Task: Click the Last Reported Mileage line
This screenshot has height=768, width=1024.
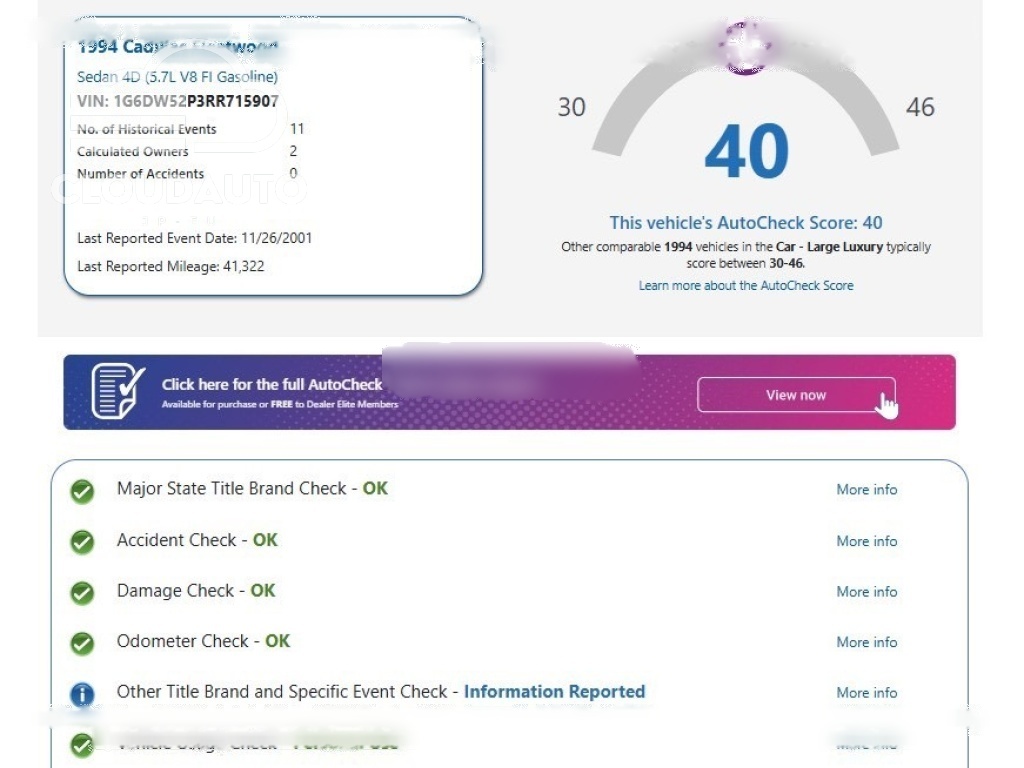Action: (170, 267)
